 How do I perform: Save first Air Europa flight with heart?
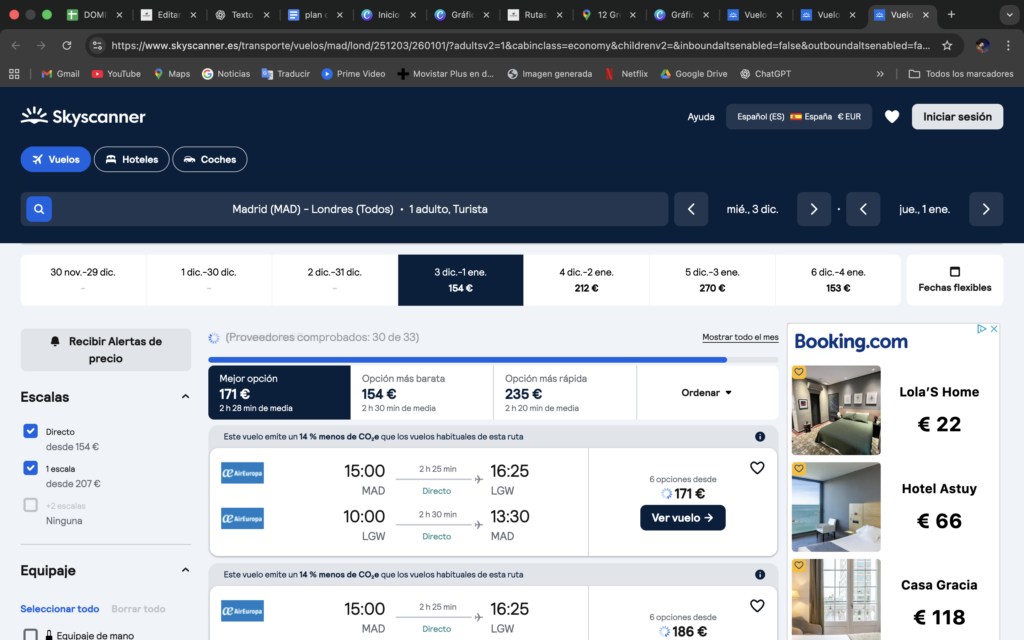click(x=757, y=468)
